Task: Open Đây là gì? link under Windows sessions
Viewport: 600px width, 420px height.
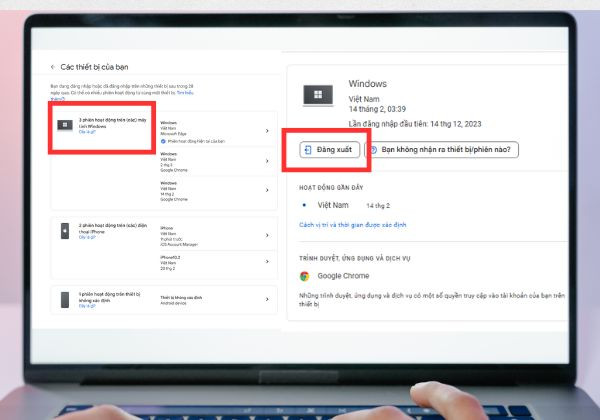Action: tap(87, 132)
